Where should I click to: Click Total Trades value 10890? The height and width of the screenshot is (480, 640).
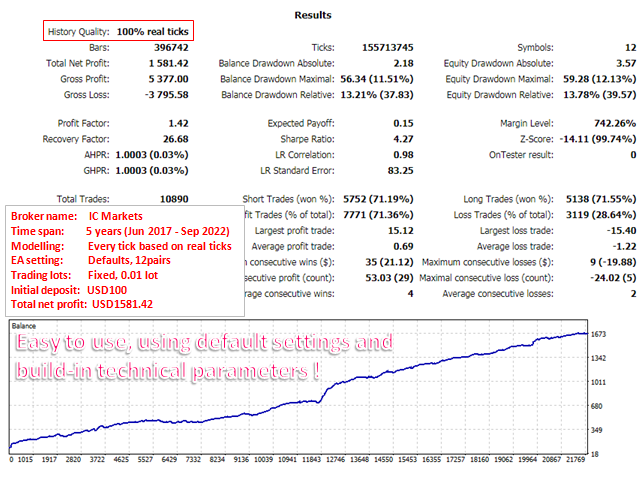174,199
